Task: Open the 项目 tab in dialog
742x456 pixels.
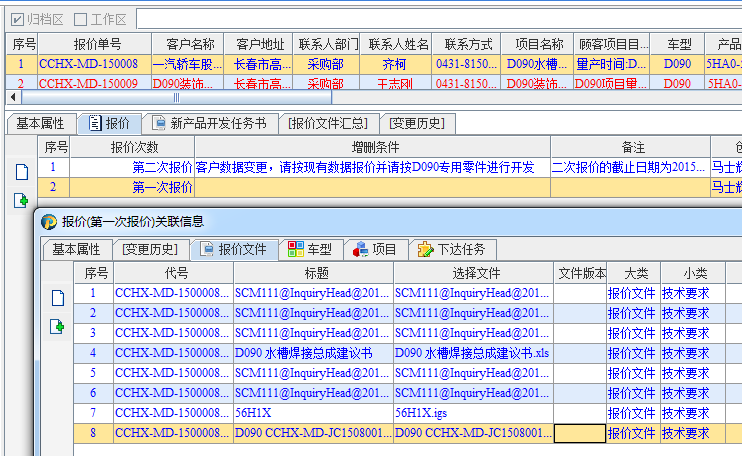Action: coord(376,249)
